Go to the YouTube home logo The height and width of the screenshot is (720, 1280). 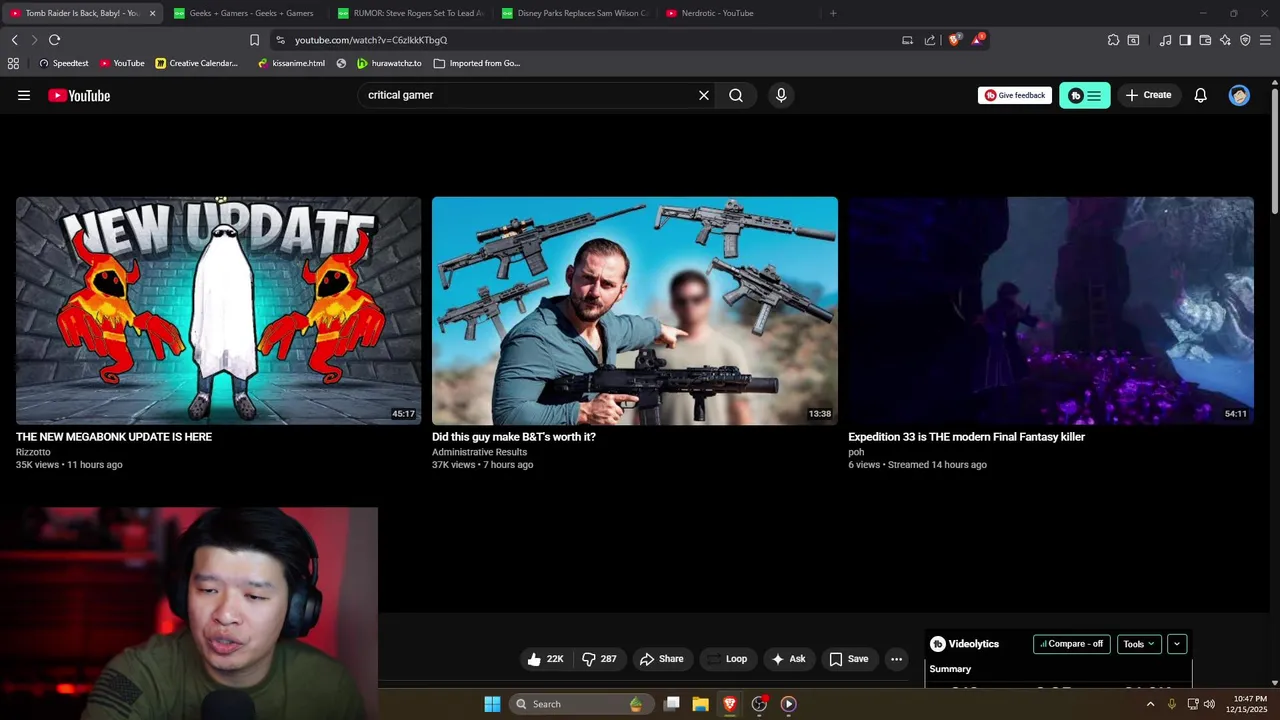point(79,95)
